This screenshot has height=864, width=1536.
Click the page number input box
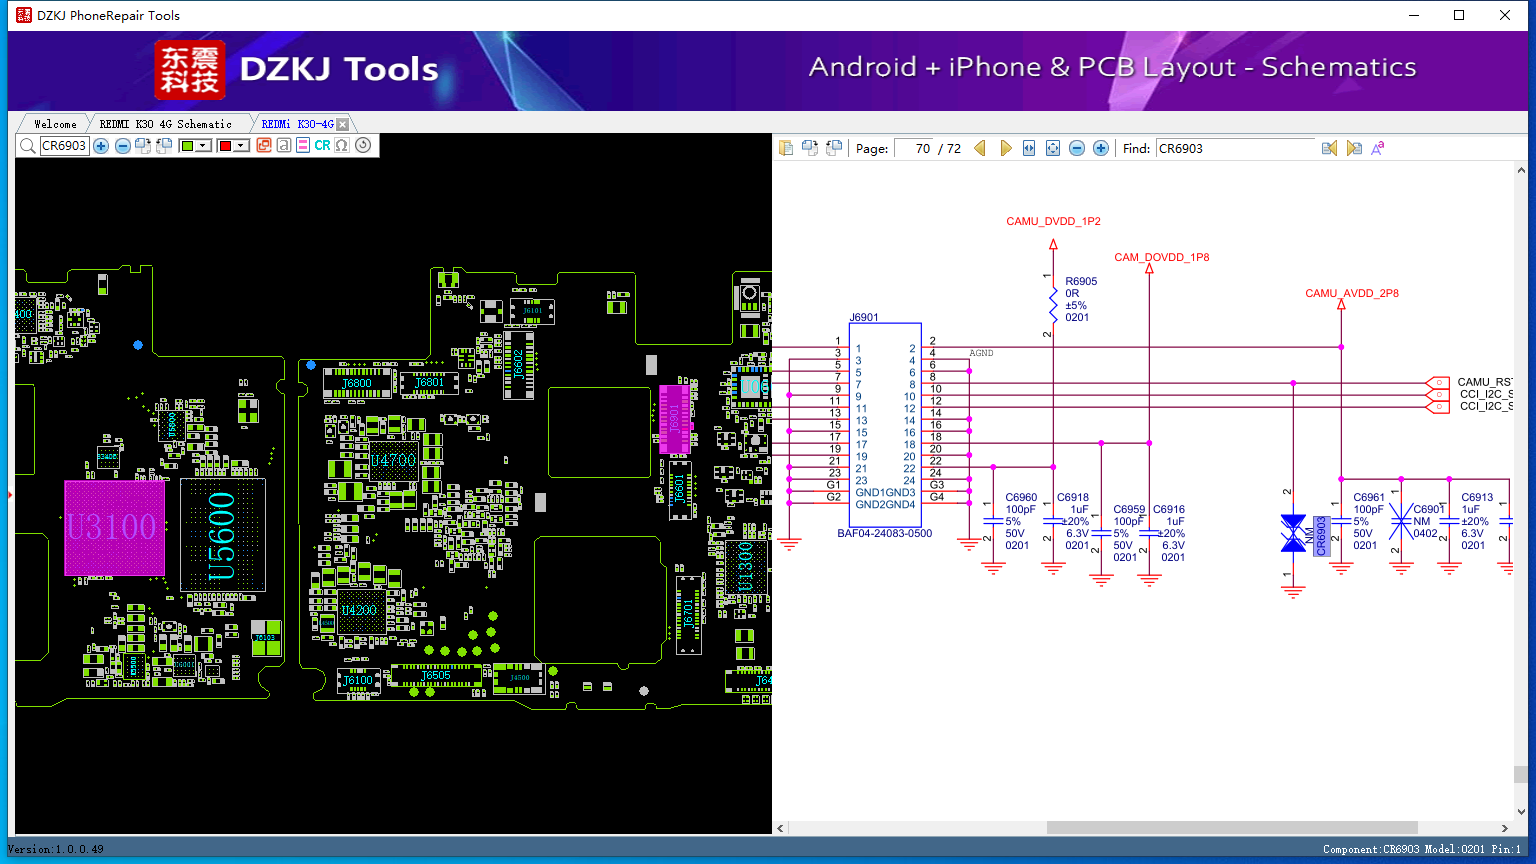coord(914,148)
